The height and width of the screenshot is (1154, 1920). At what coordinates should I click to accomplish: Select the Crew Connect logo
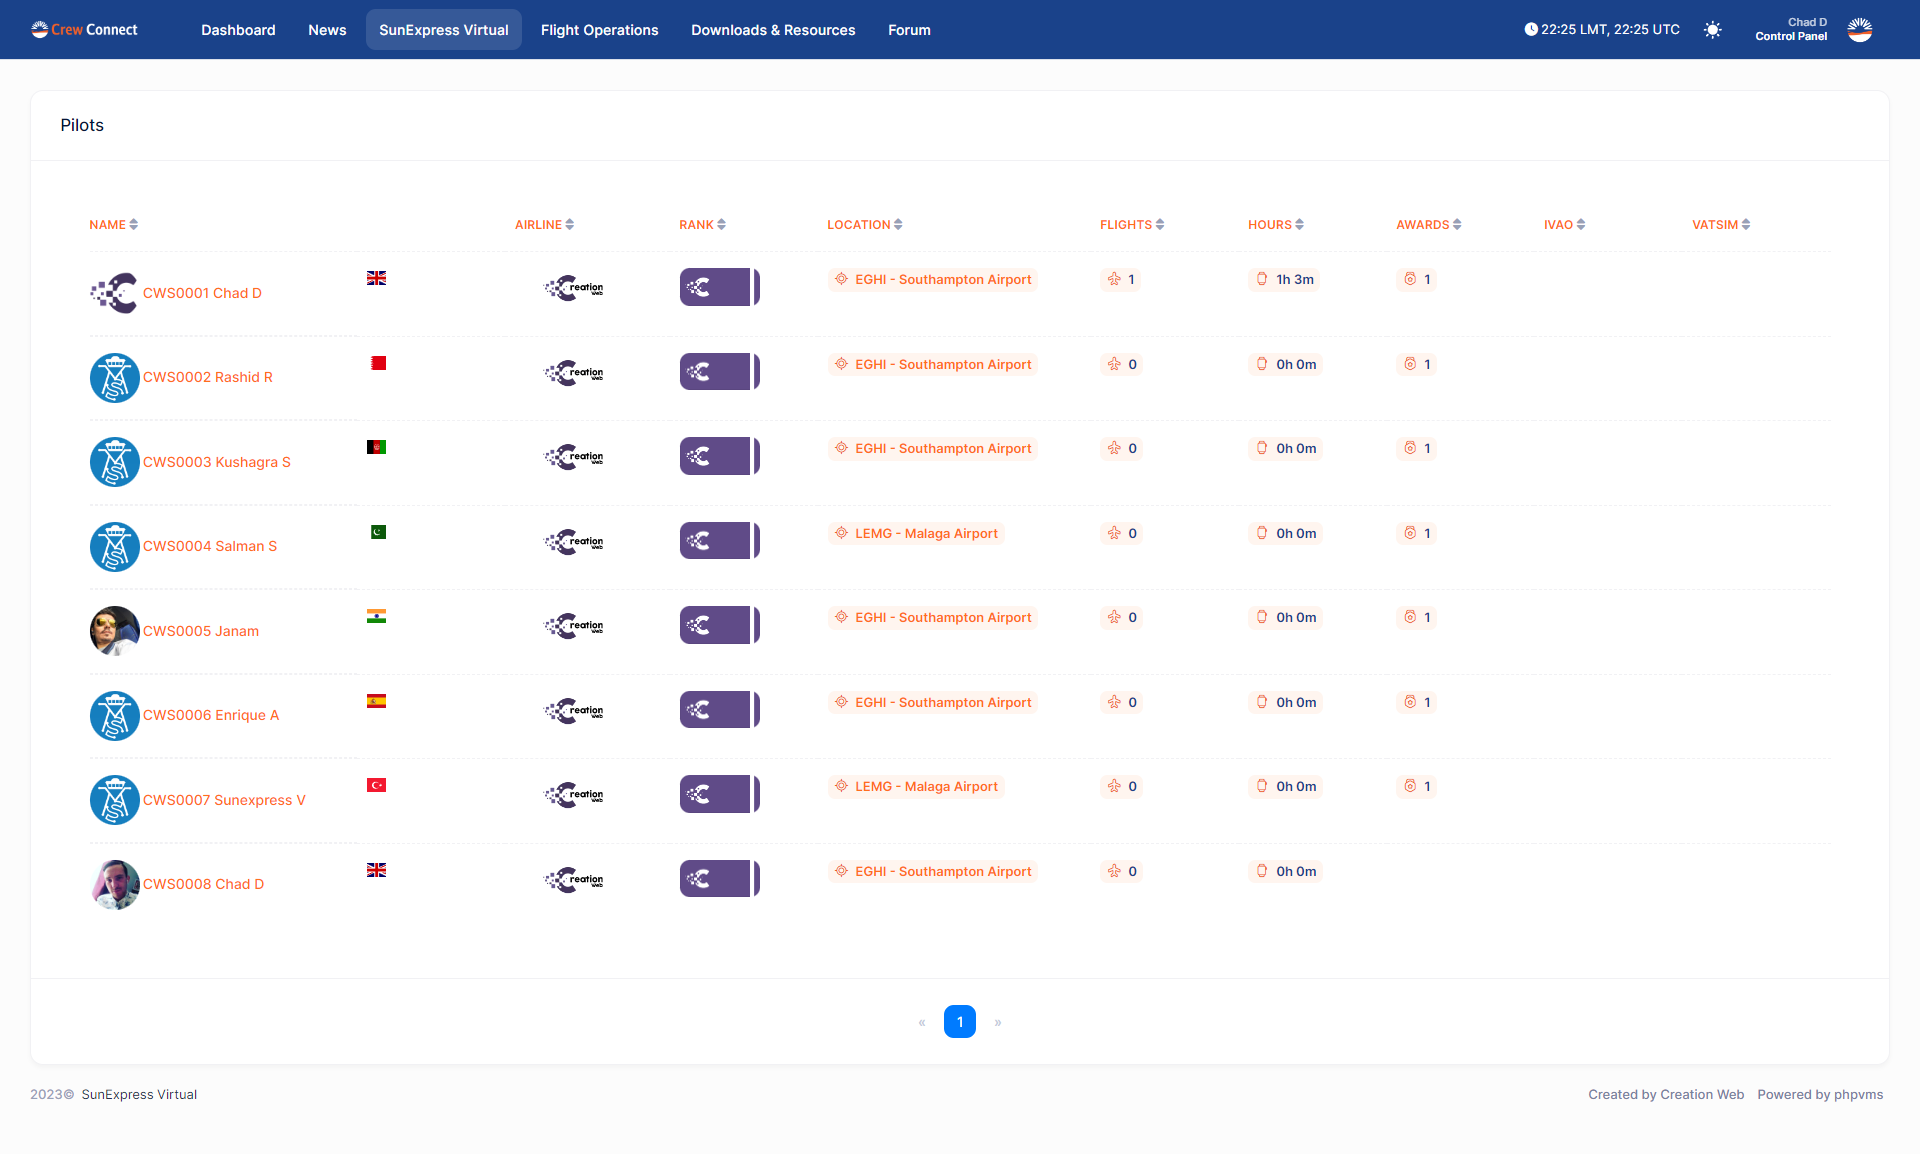point(83,29)
